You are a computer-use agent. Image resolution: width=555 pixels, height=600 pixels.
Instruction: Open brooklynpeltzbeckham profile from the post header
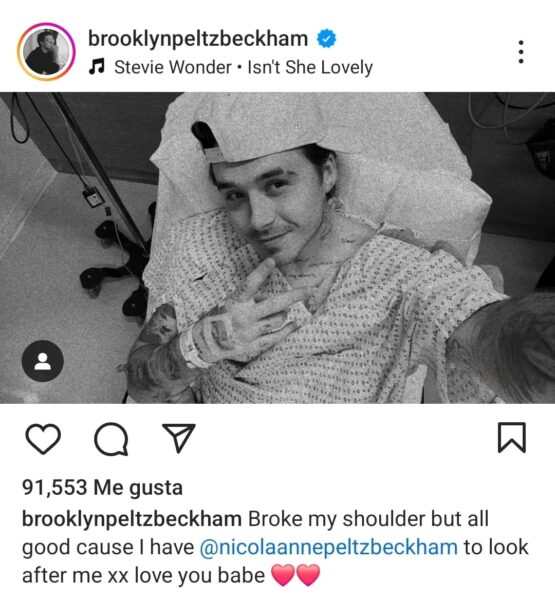tap(198, 39)
